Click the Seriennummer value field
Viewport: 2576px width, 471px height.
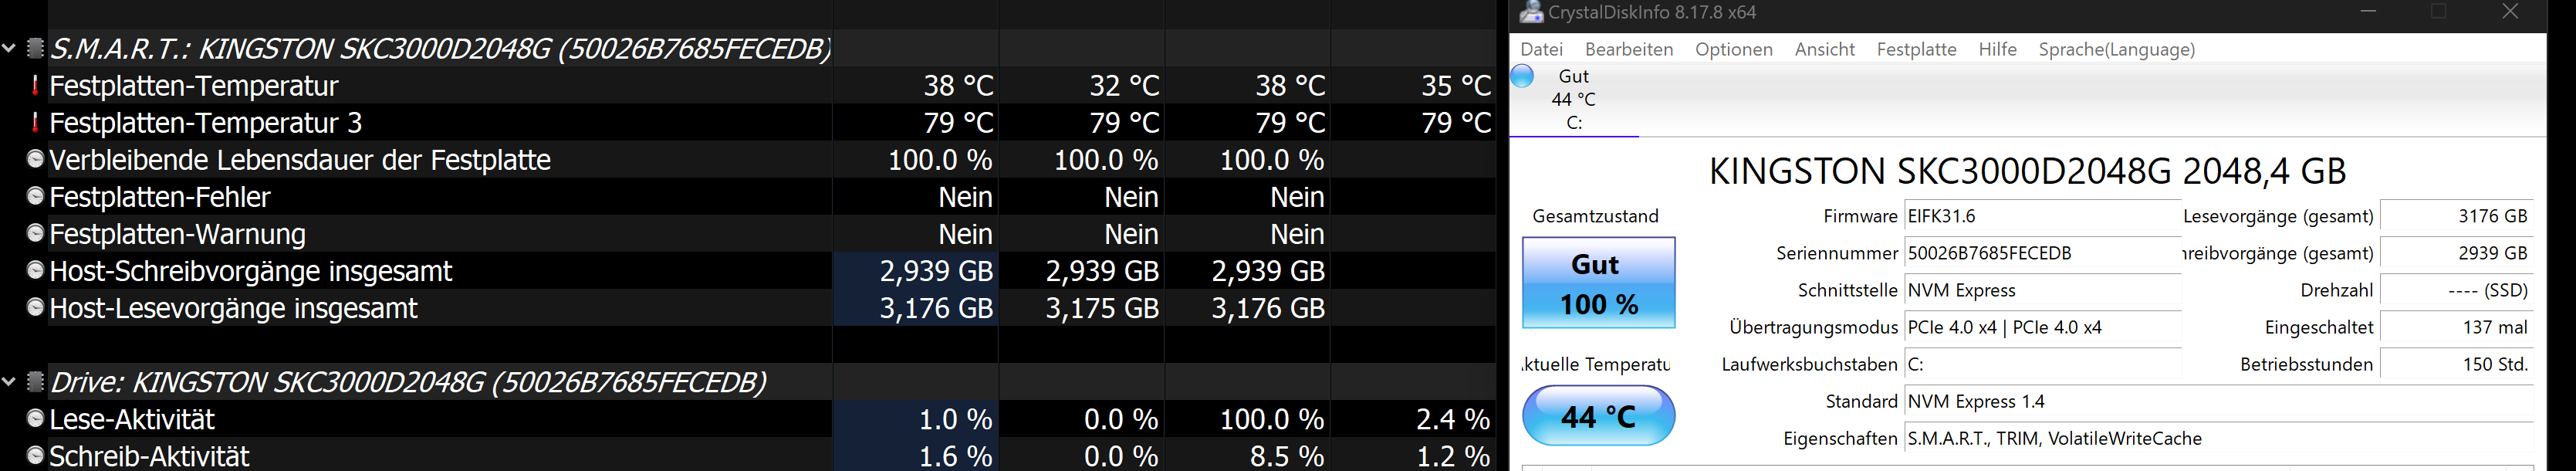(2041, 254)
